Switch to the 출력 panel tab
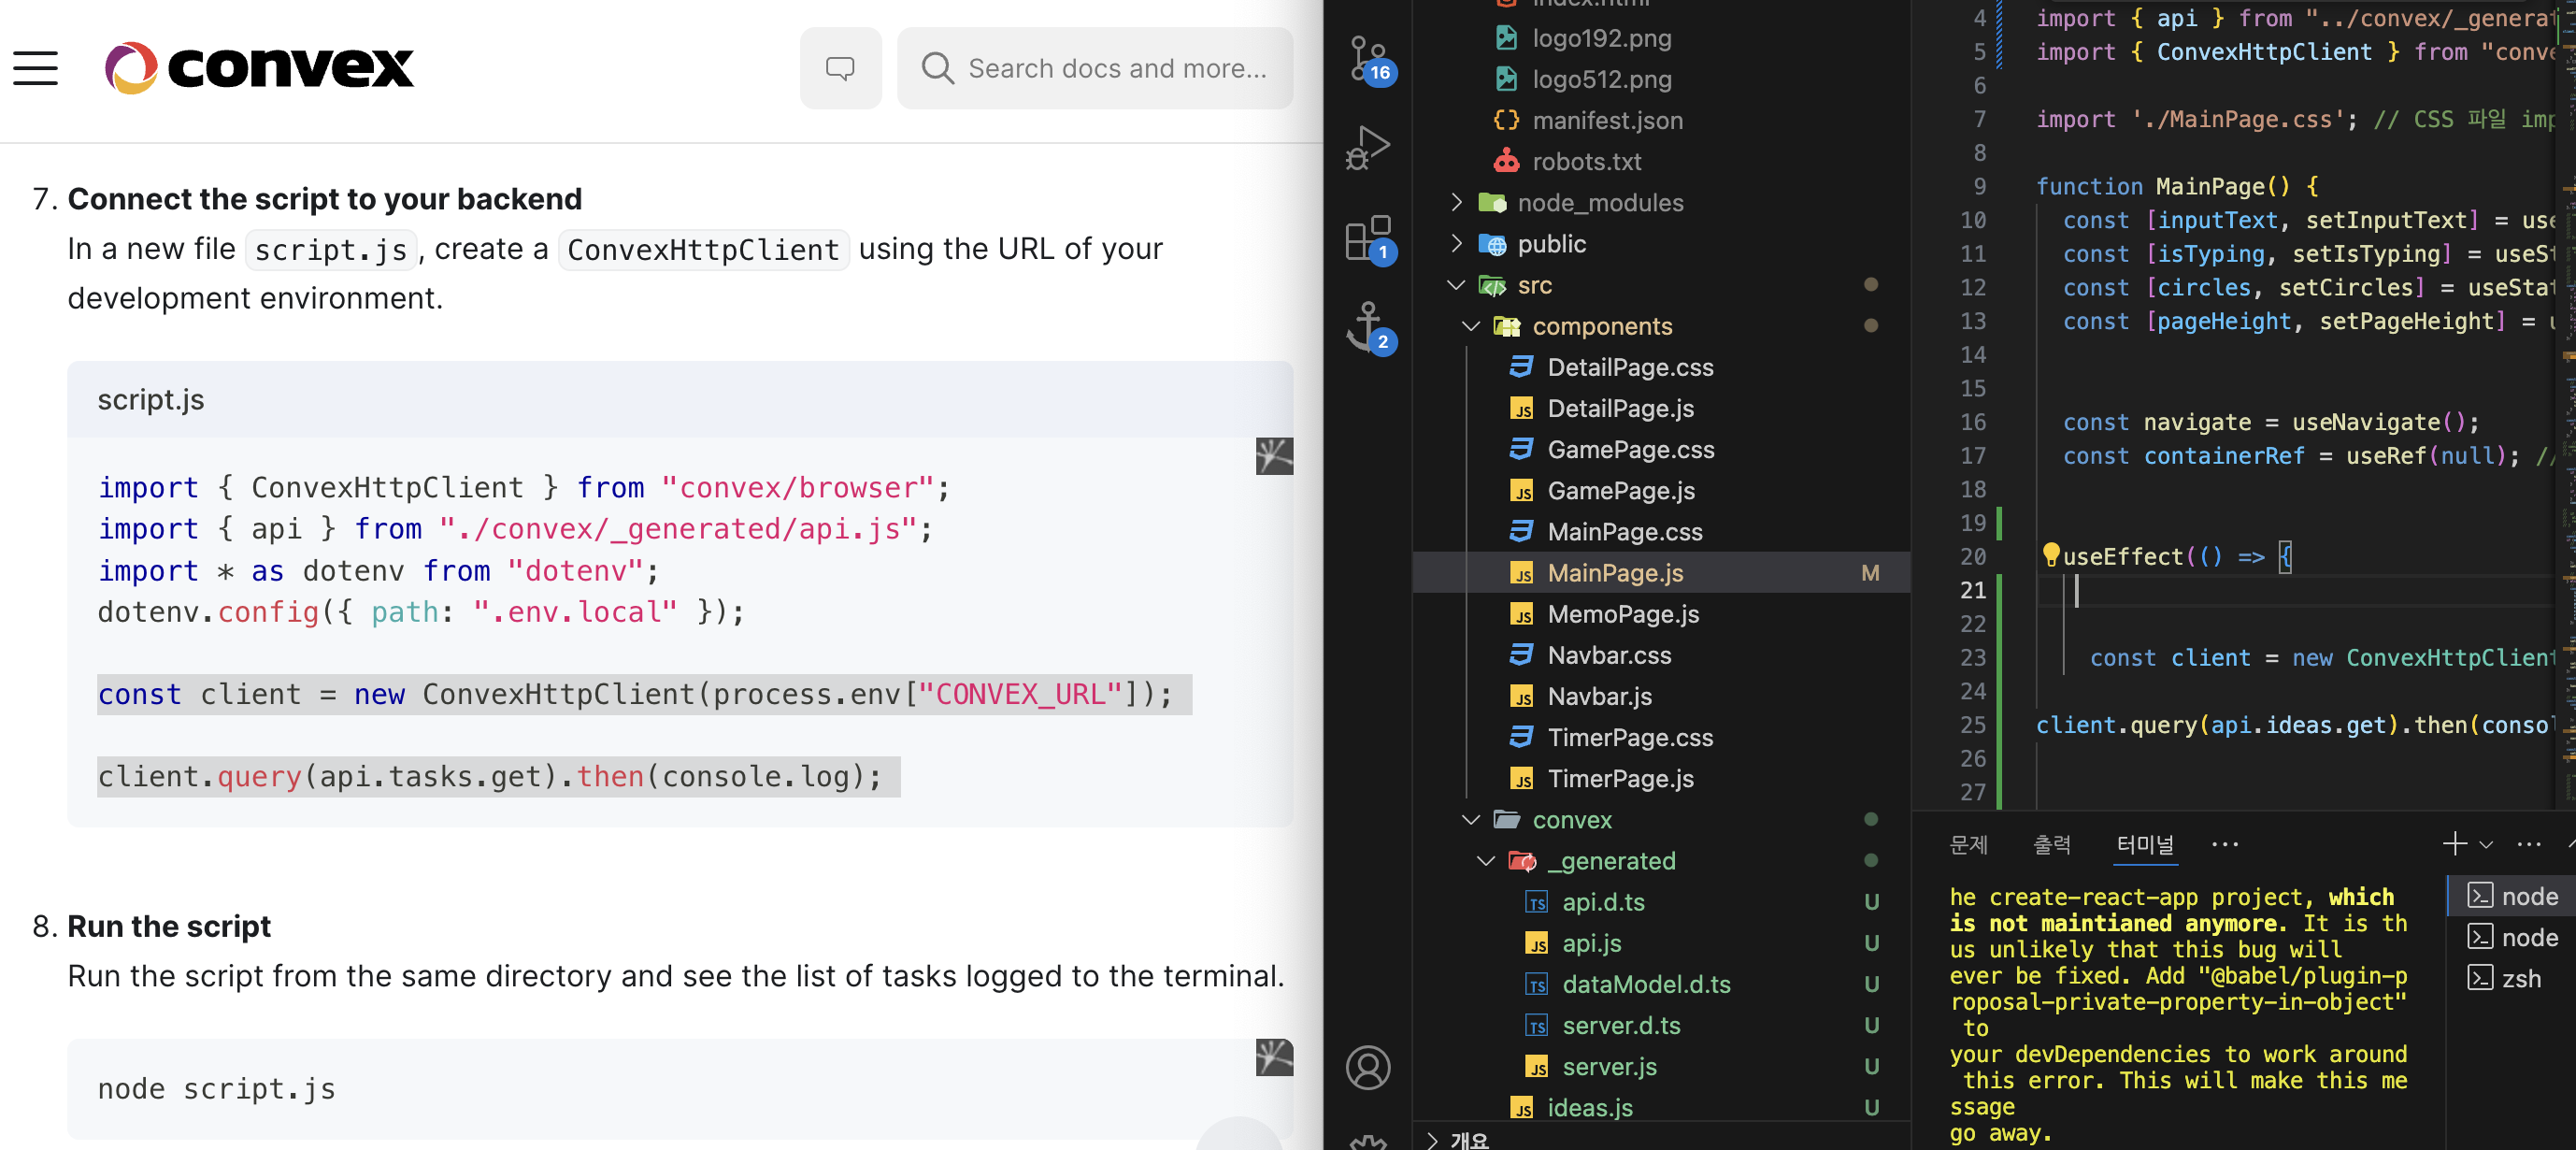2576x1150 pixels. pyautogui.click(x=2051, y=845)
